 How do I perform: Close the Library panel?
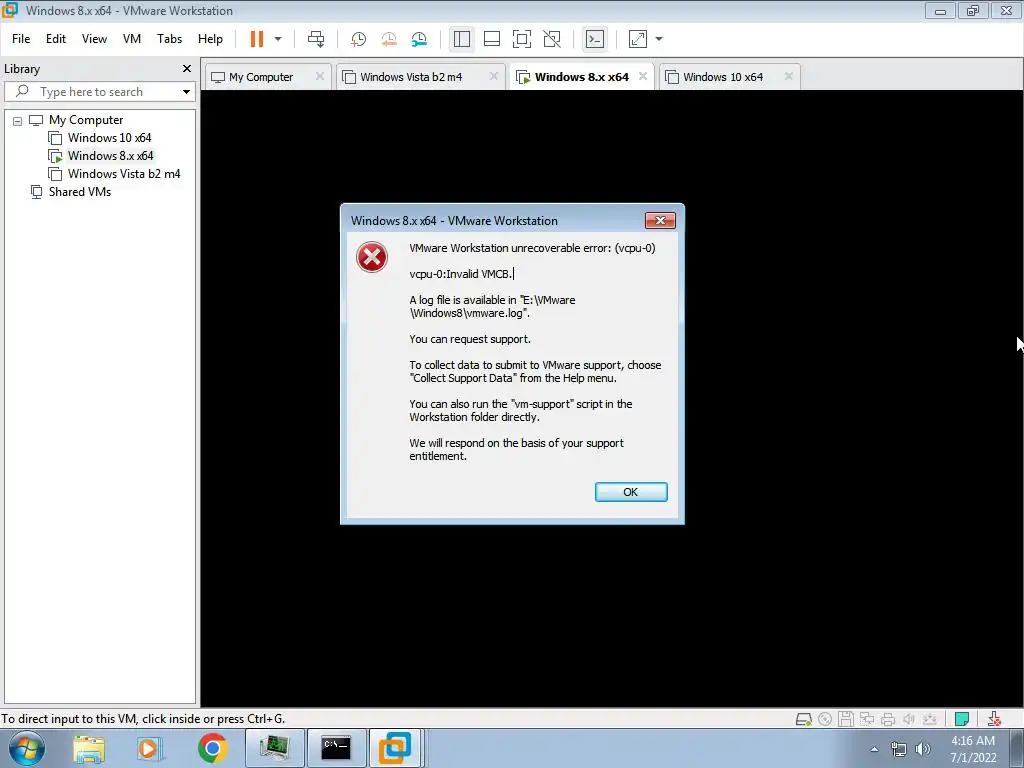[187, 69]
